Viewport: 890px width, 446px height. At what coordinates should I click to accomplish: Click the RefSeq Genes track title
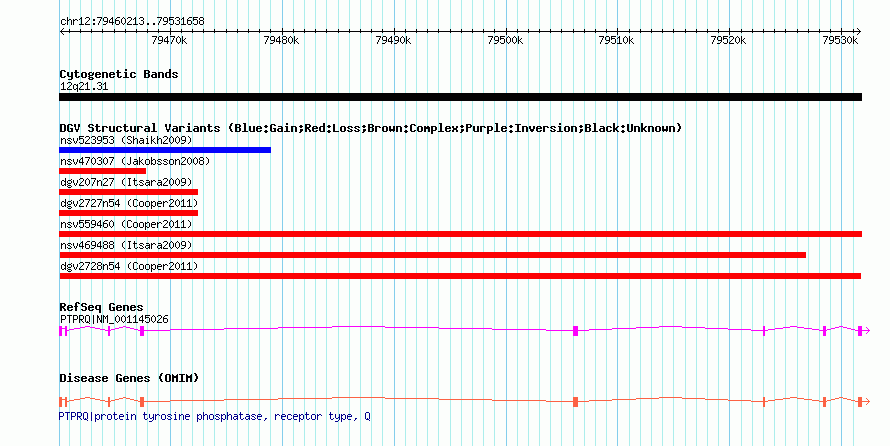[x=101, y=308]
